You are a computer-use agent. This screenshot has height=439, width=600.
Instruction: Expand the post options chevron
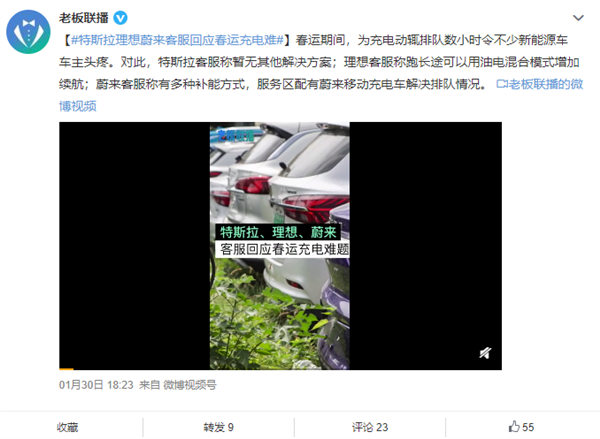pyautogui.click(x=578, y=18)
